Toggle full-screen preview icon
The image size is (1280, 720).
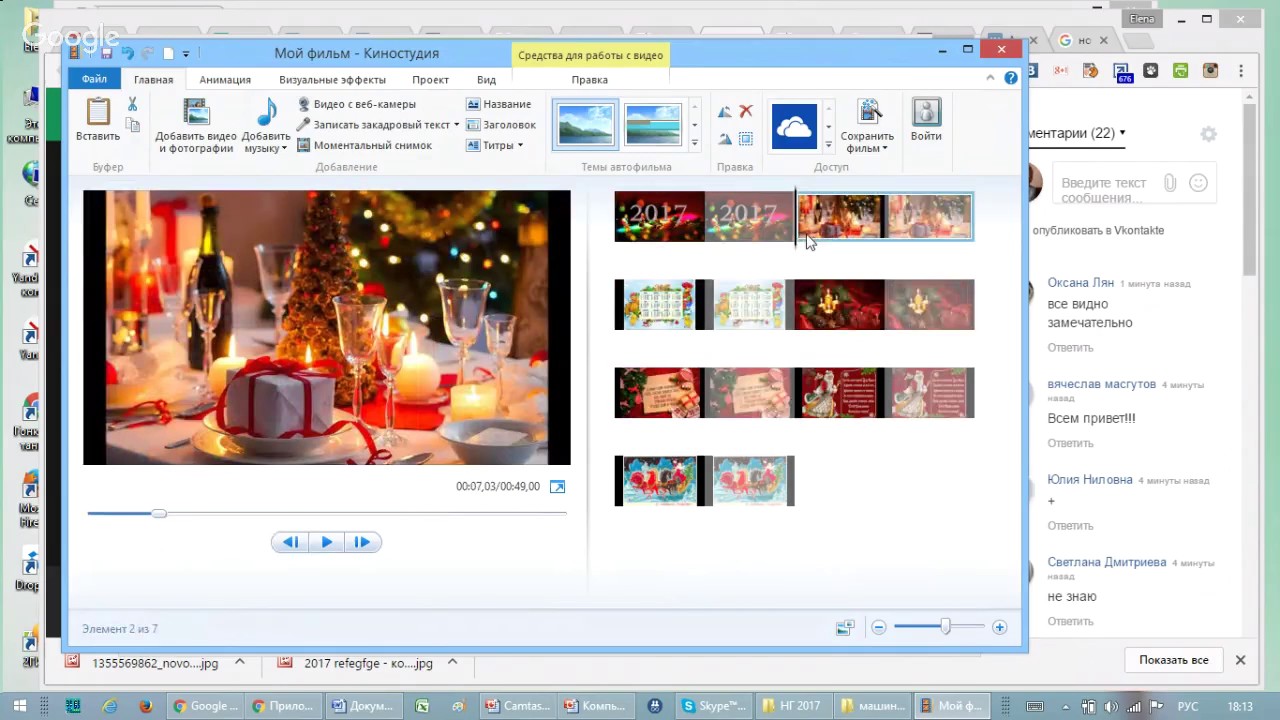557,487
